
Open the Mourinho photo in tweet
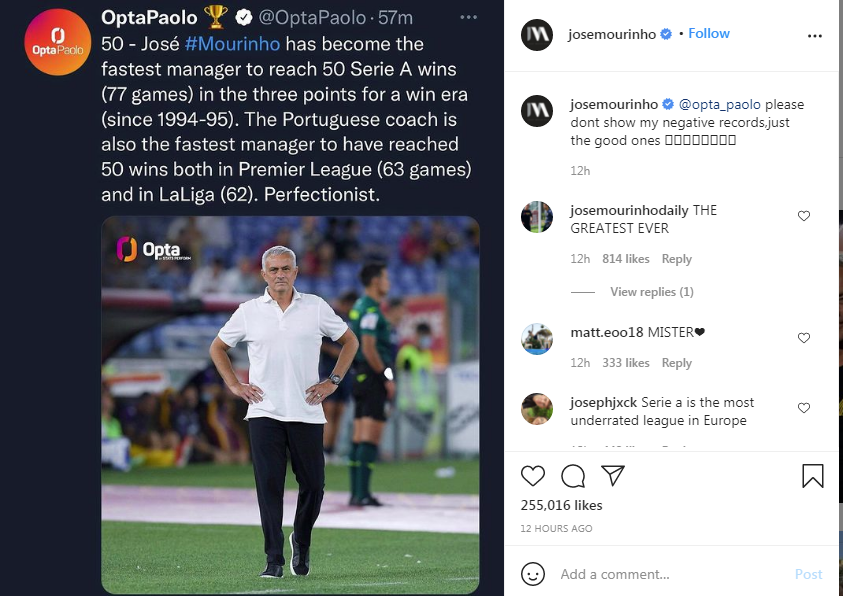tap(290, 405)
